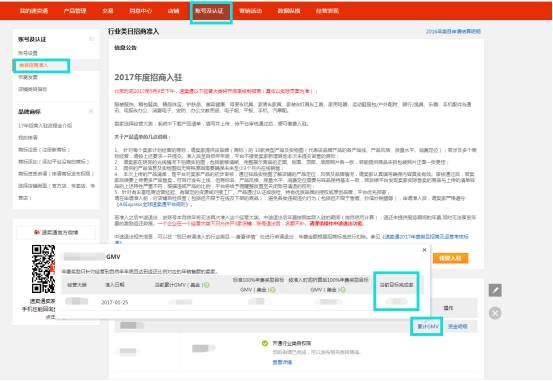The width and height of the screenshot is (553, 381).
Task: Open the 累计GMV link
Action: point(427,326)
